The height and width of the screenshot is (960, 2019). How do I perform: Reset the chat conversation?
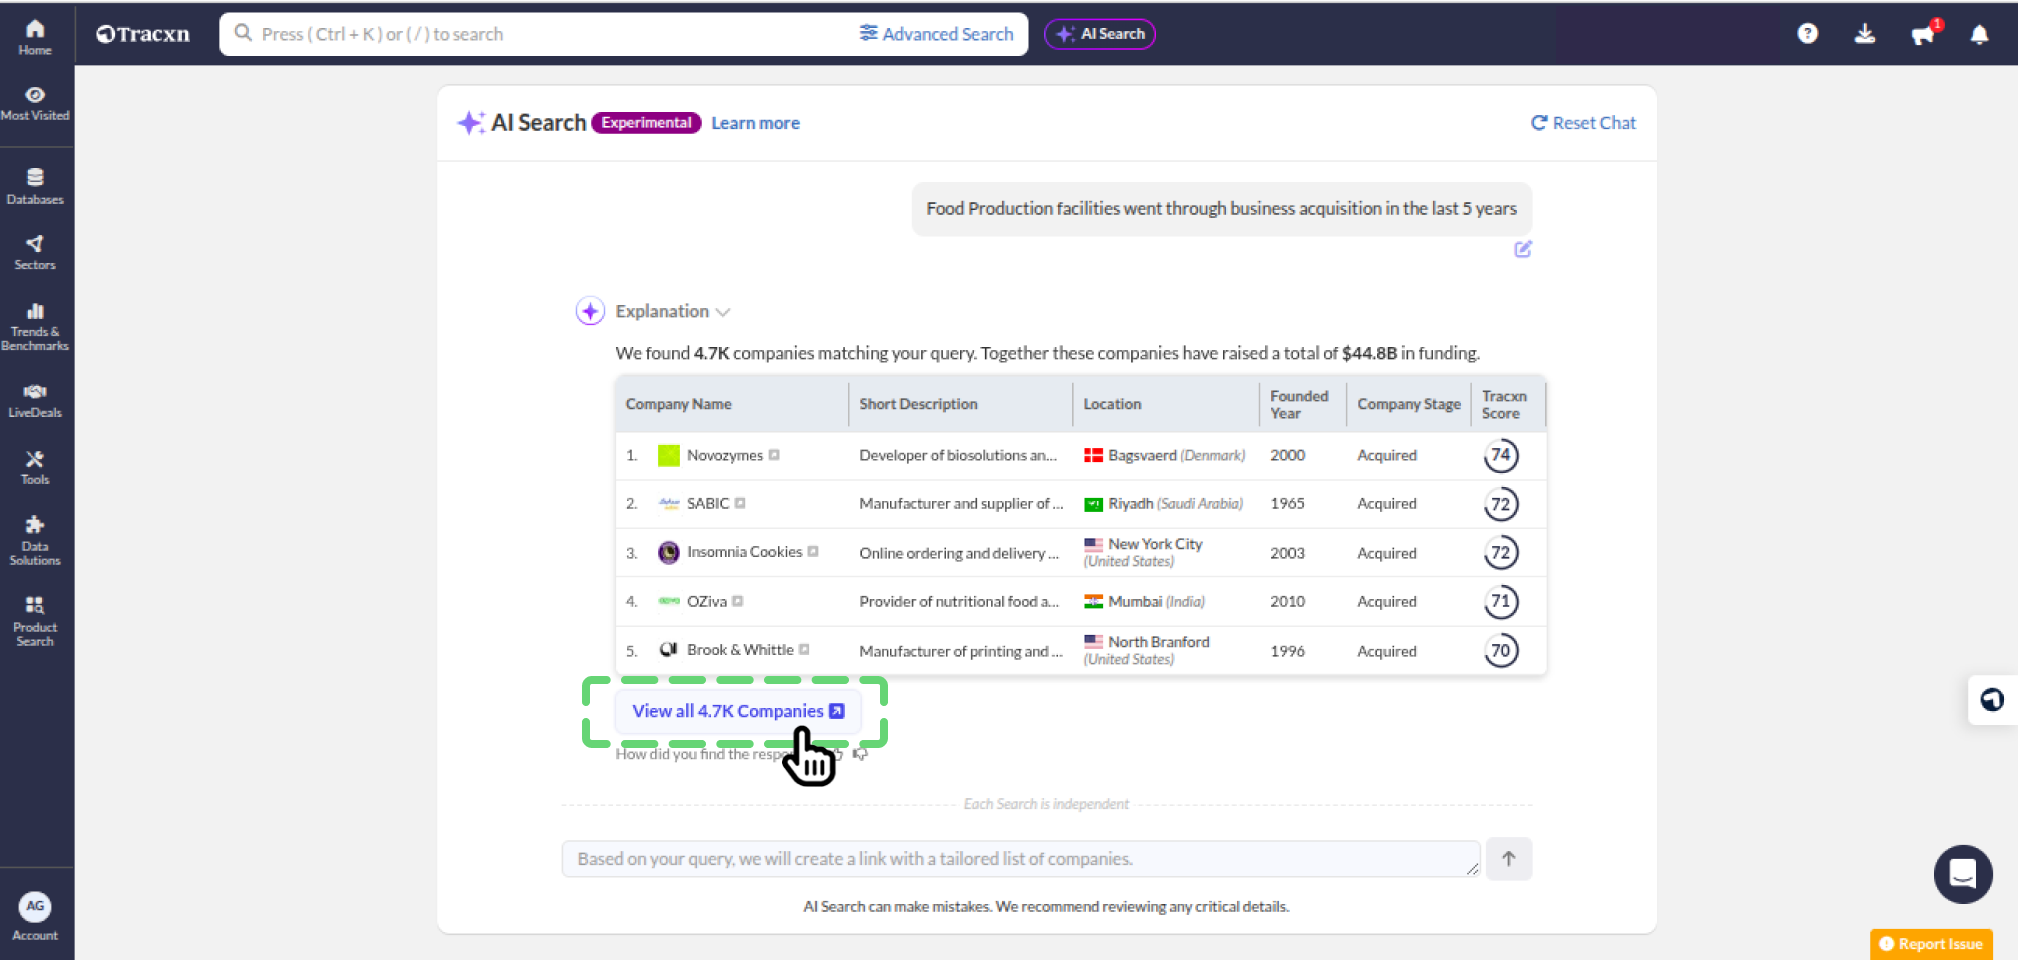click(x=1583, y=123)
